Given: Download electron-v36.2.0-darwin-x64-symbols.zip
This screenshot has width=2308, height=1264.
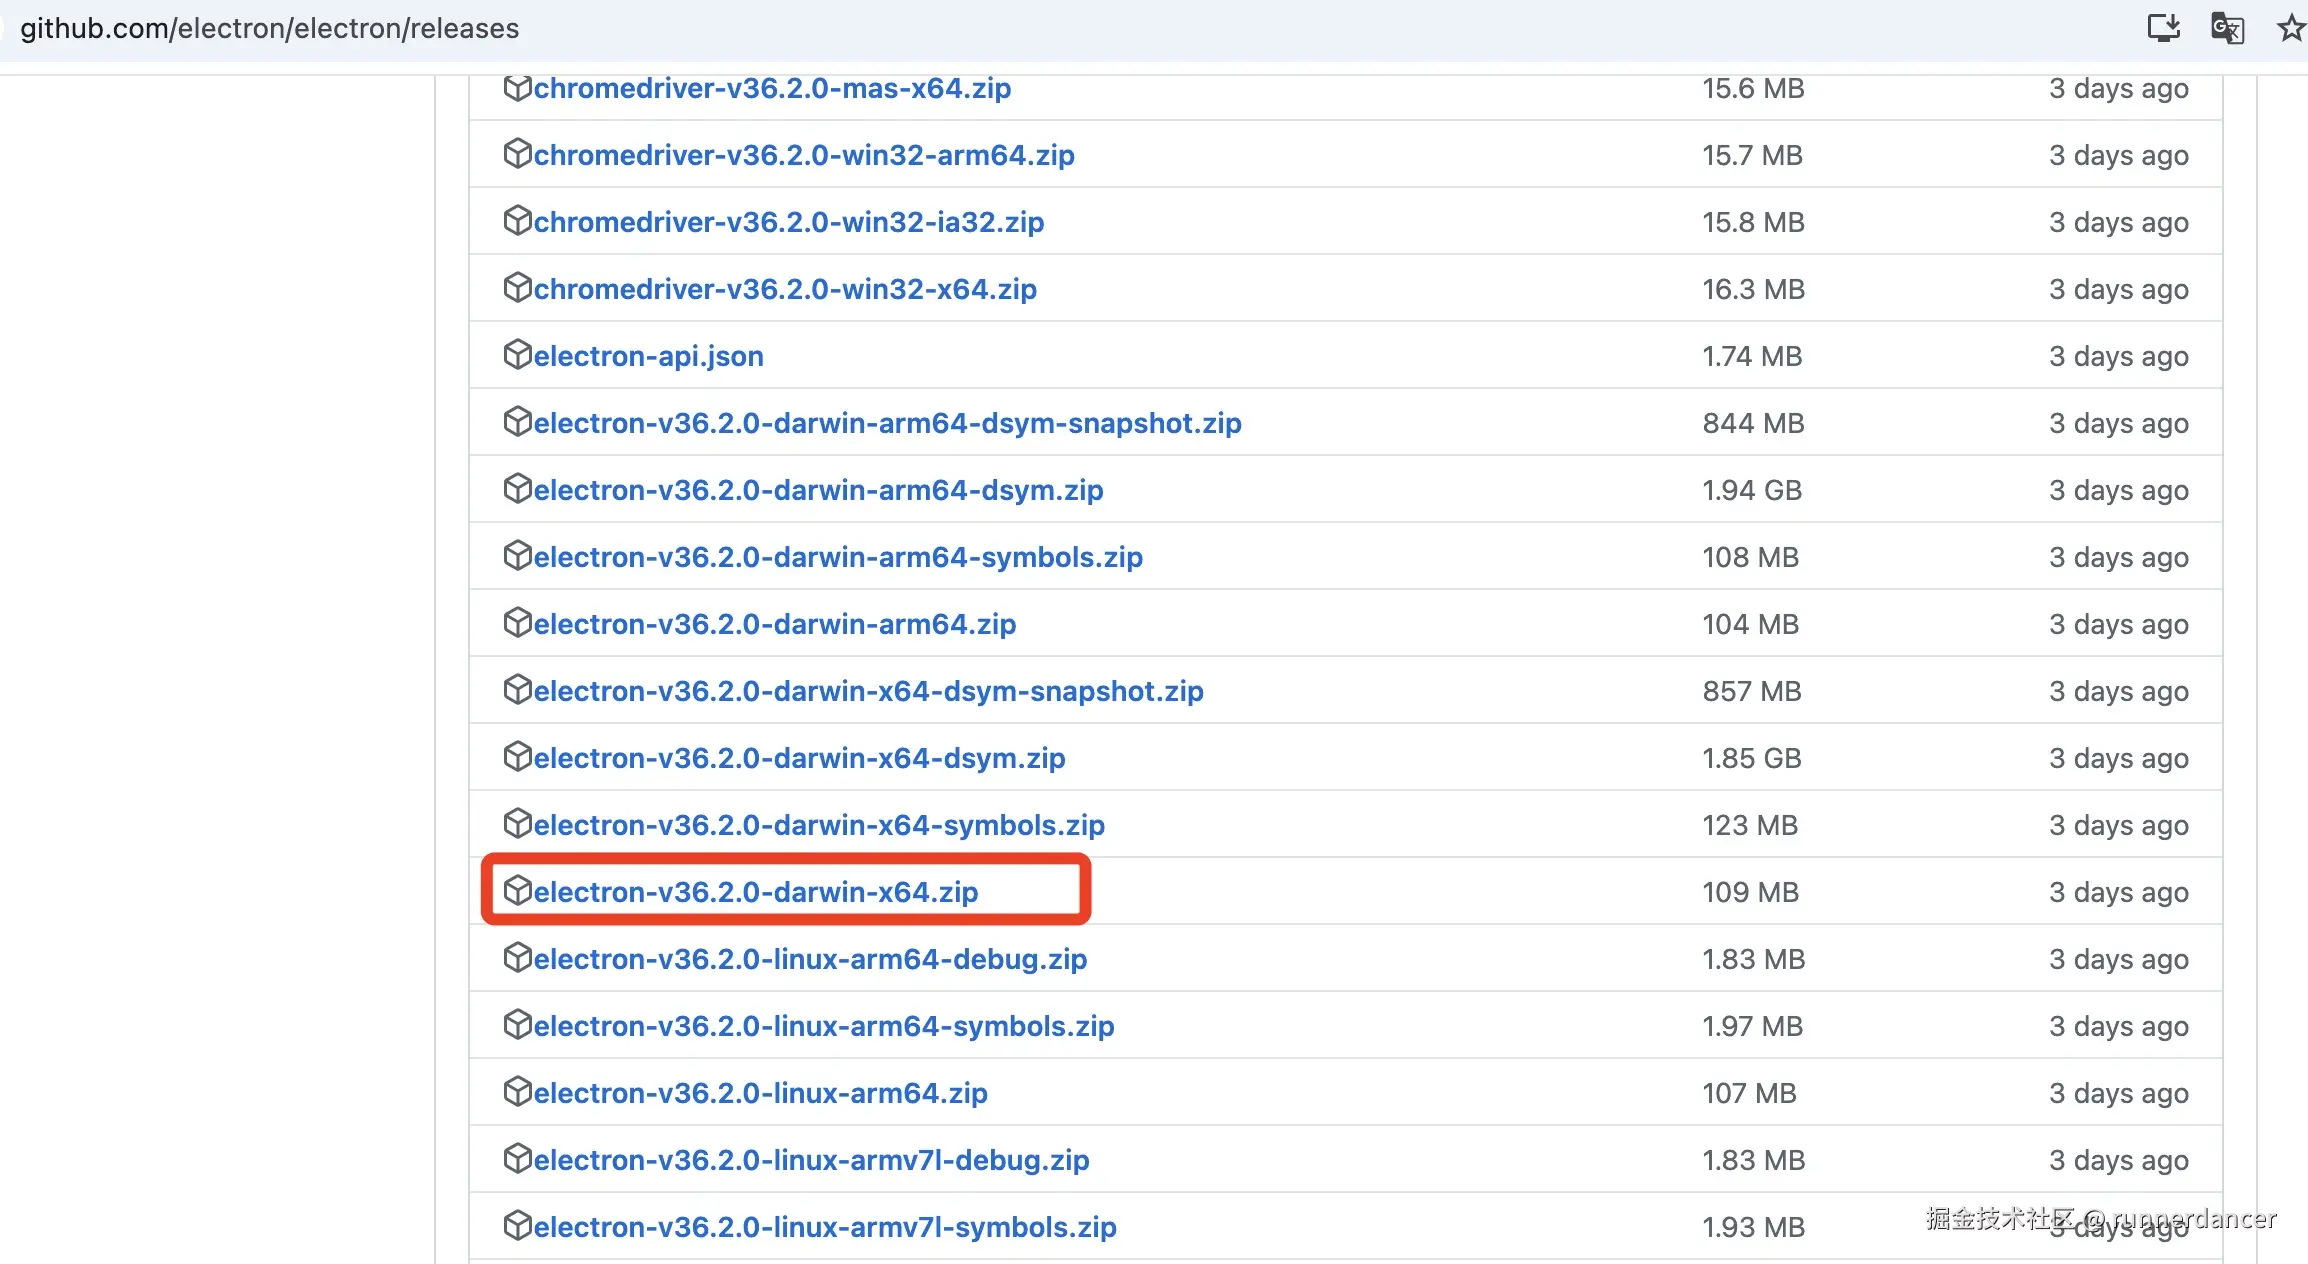Looking at the screenshot, I should [x=819, y=825].
